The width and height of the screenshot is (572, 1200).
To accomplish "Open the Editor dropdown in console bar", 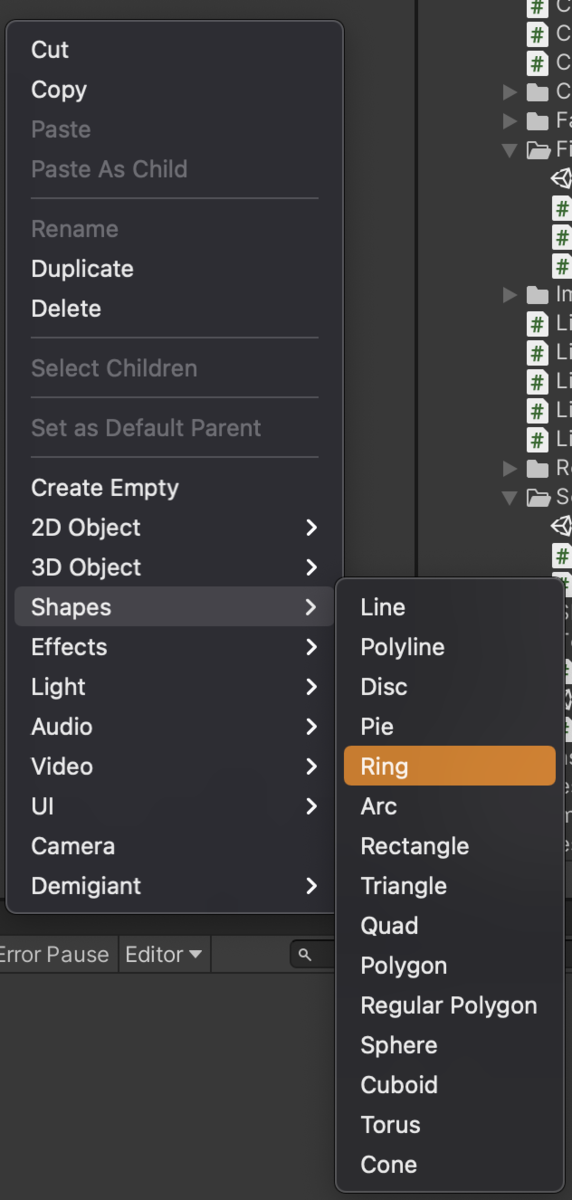I will tap(163, 955).
